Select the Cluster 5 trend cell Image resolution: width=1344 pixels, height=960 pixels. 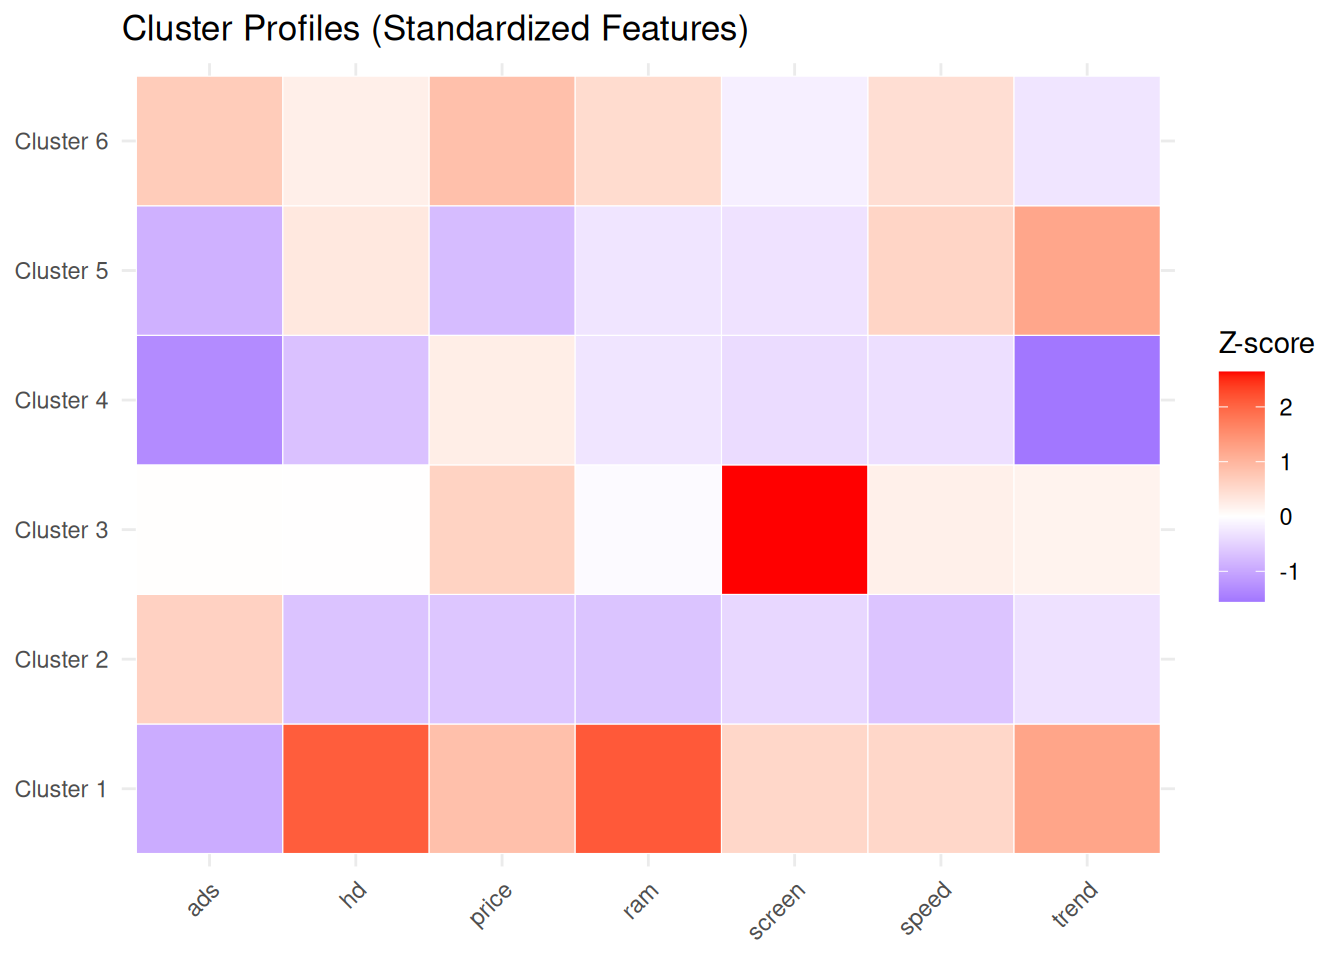[1087, 271]
